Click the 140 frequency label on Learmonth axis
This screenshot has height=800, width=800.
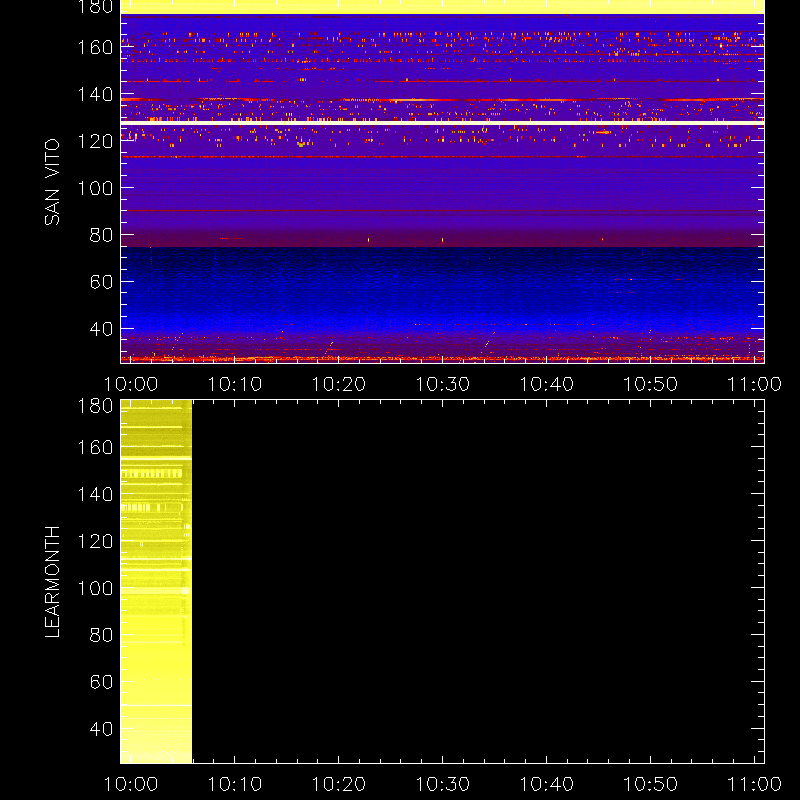point(95,494)
